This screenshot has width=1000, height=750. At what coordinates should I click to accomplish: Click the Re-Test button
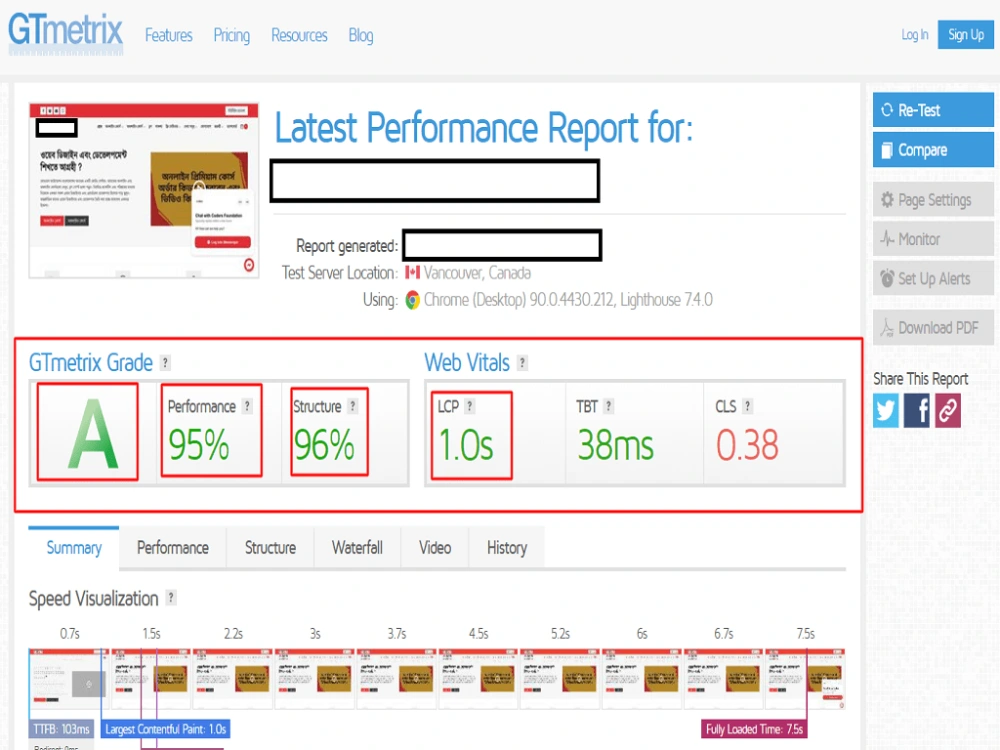933,110
